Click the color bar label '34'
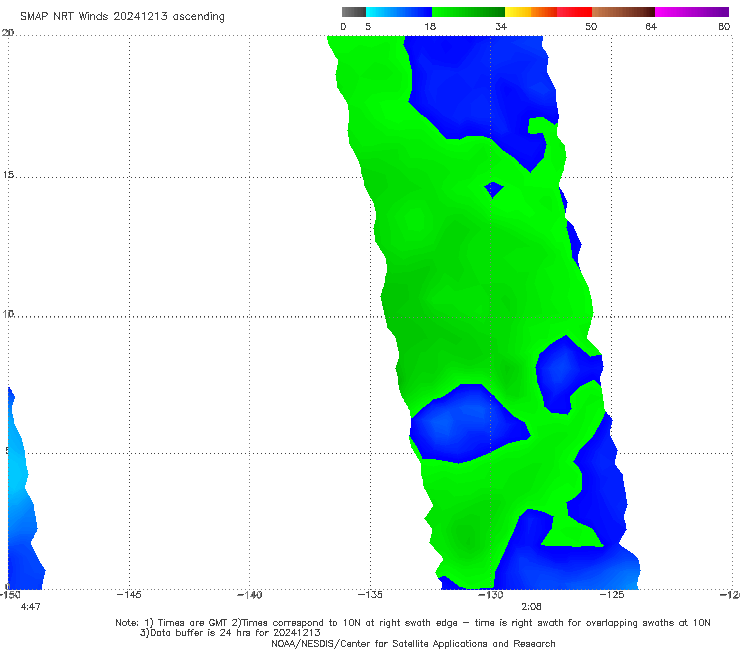This screenshot has height=650, width=740. click(501, 26)
